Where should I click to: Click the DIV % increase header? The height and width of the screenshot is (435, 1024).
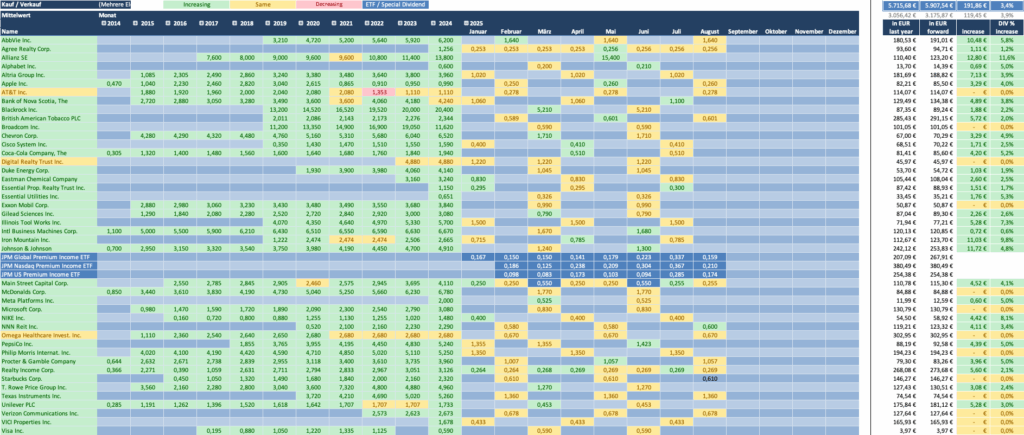click(1006, 27)
